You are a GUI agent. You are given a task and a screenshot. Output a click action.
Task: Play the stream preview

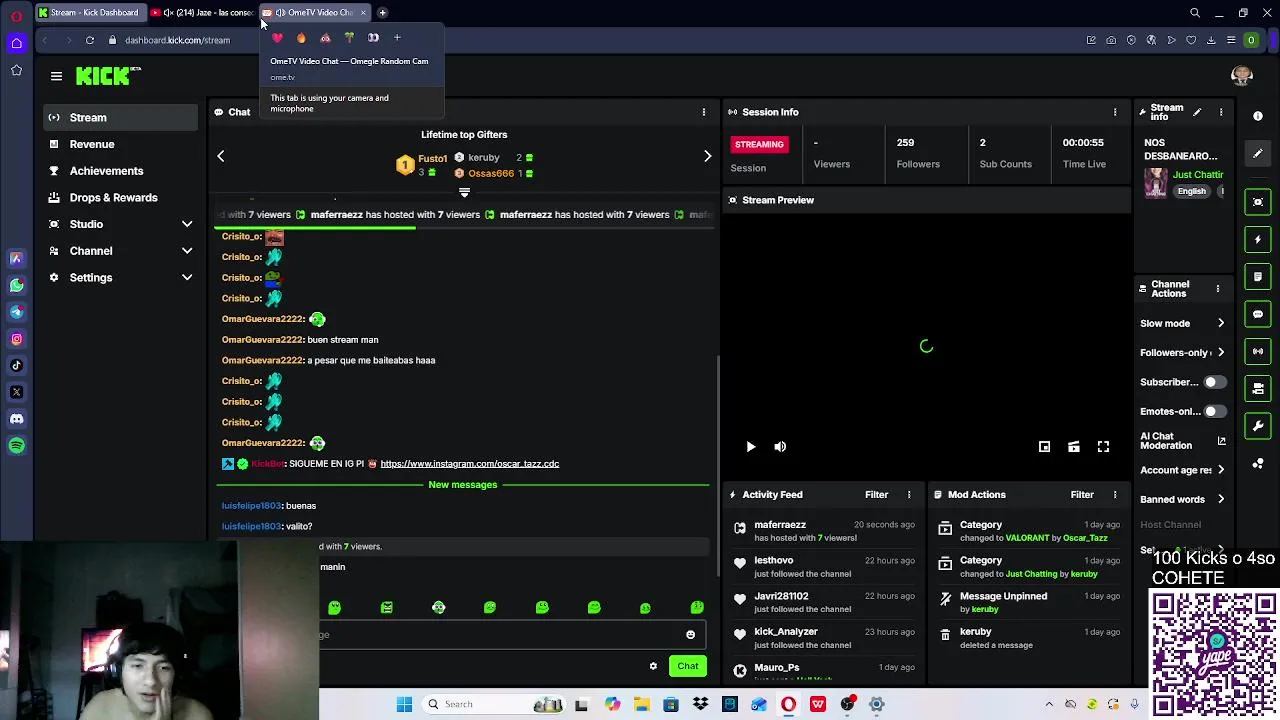750,447
